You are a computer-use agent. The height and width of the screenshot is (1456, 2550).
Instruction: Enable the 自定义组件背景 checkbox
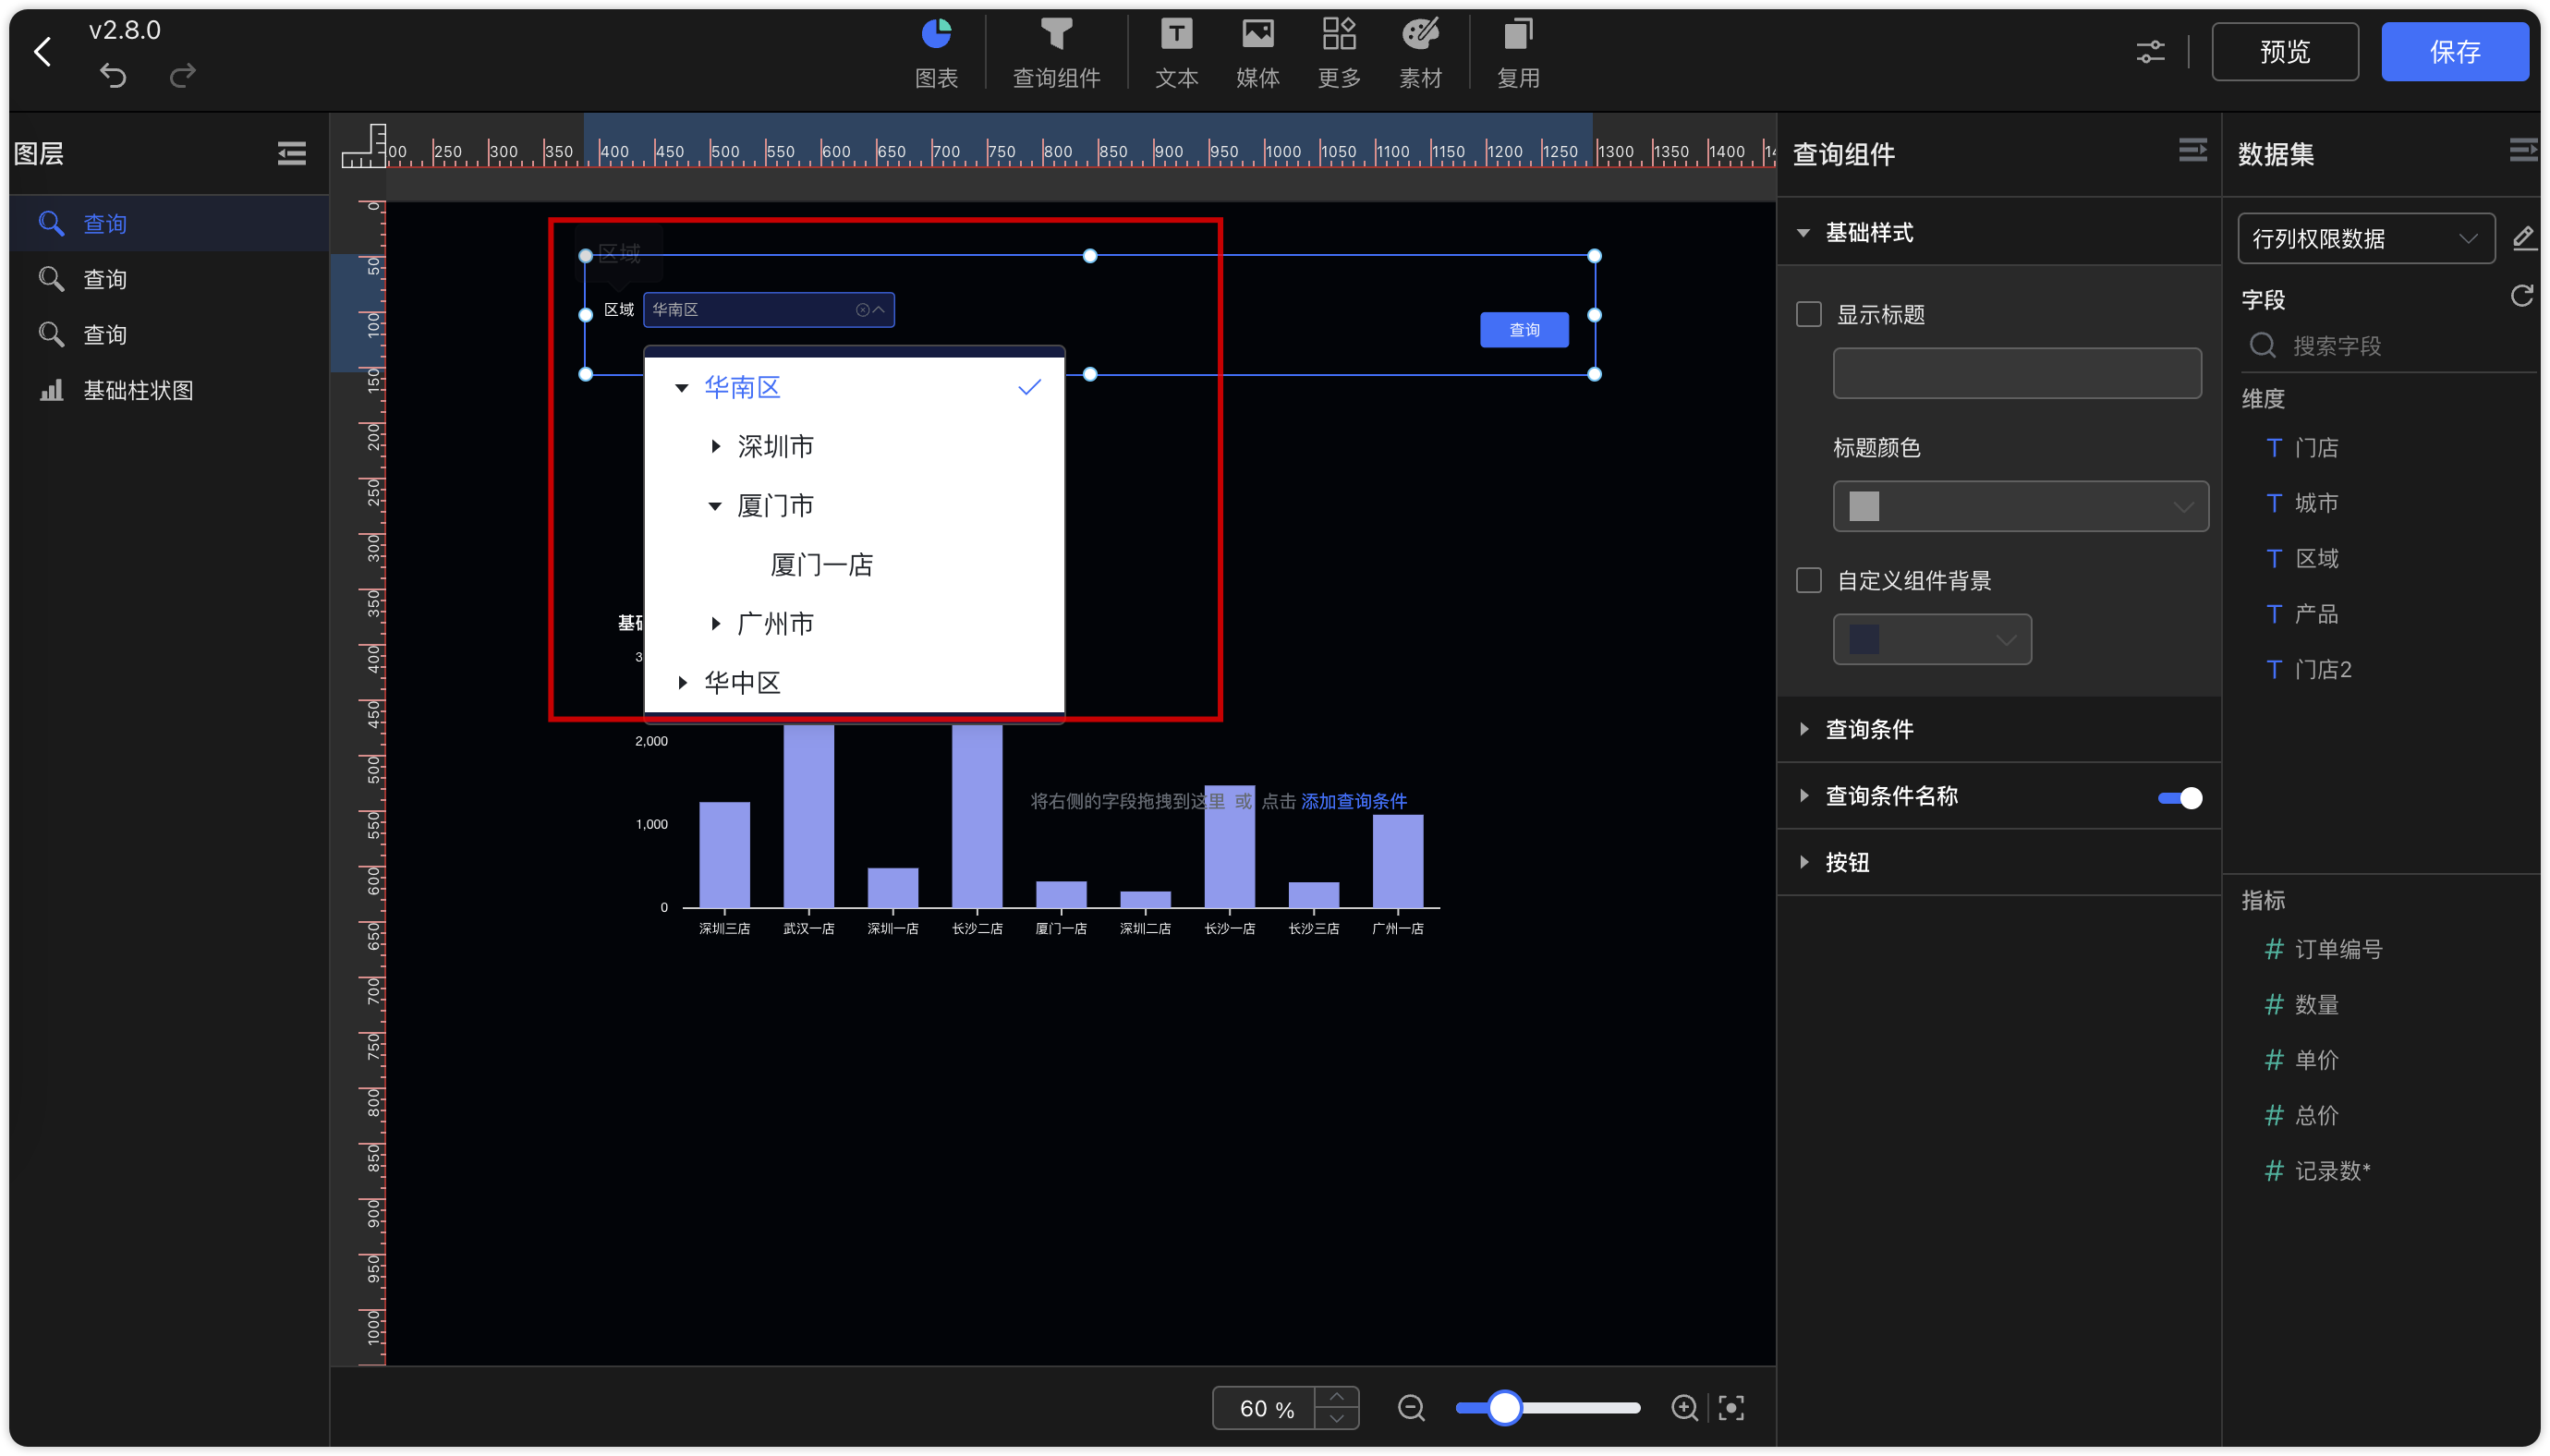[x=1808, y=580]
